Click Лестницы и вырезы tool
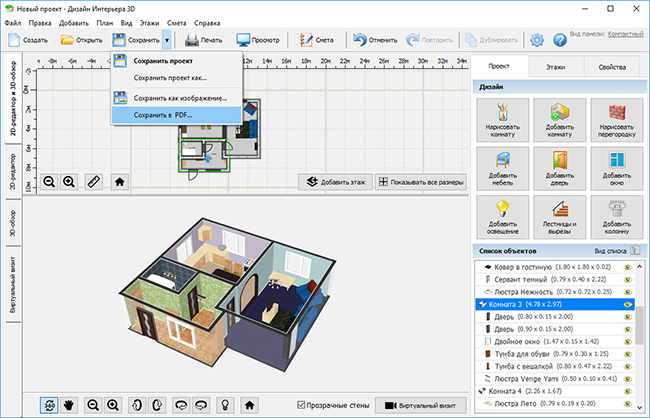Viewport: 650px width, 418px height. [560, 217]
